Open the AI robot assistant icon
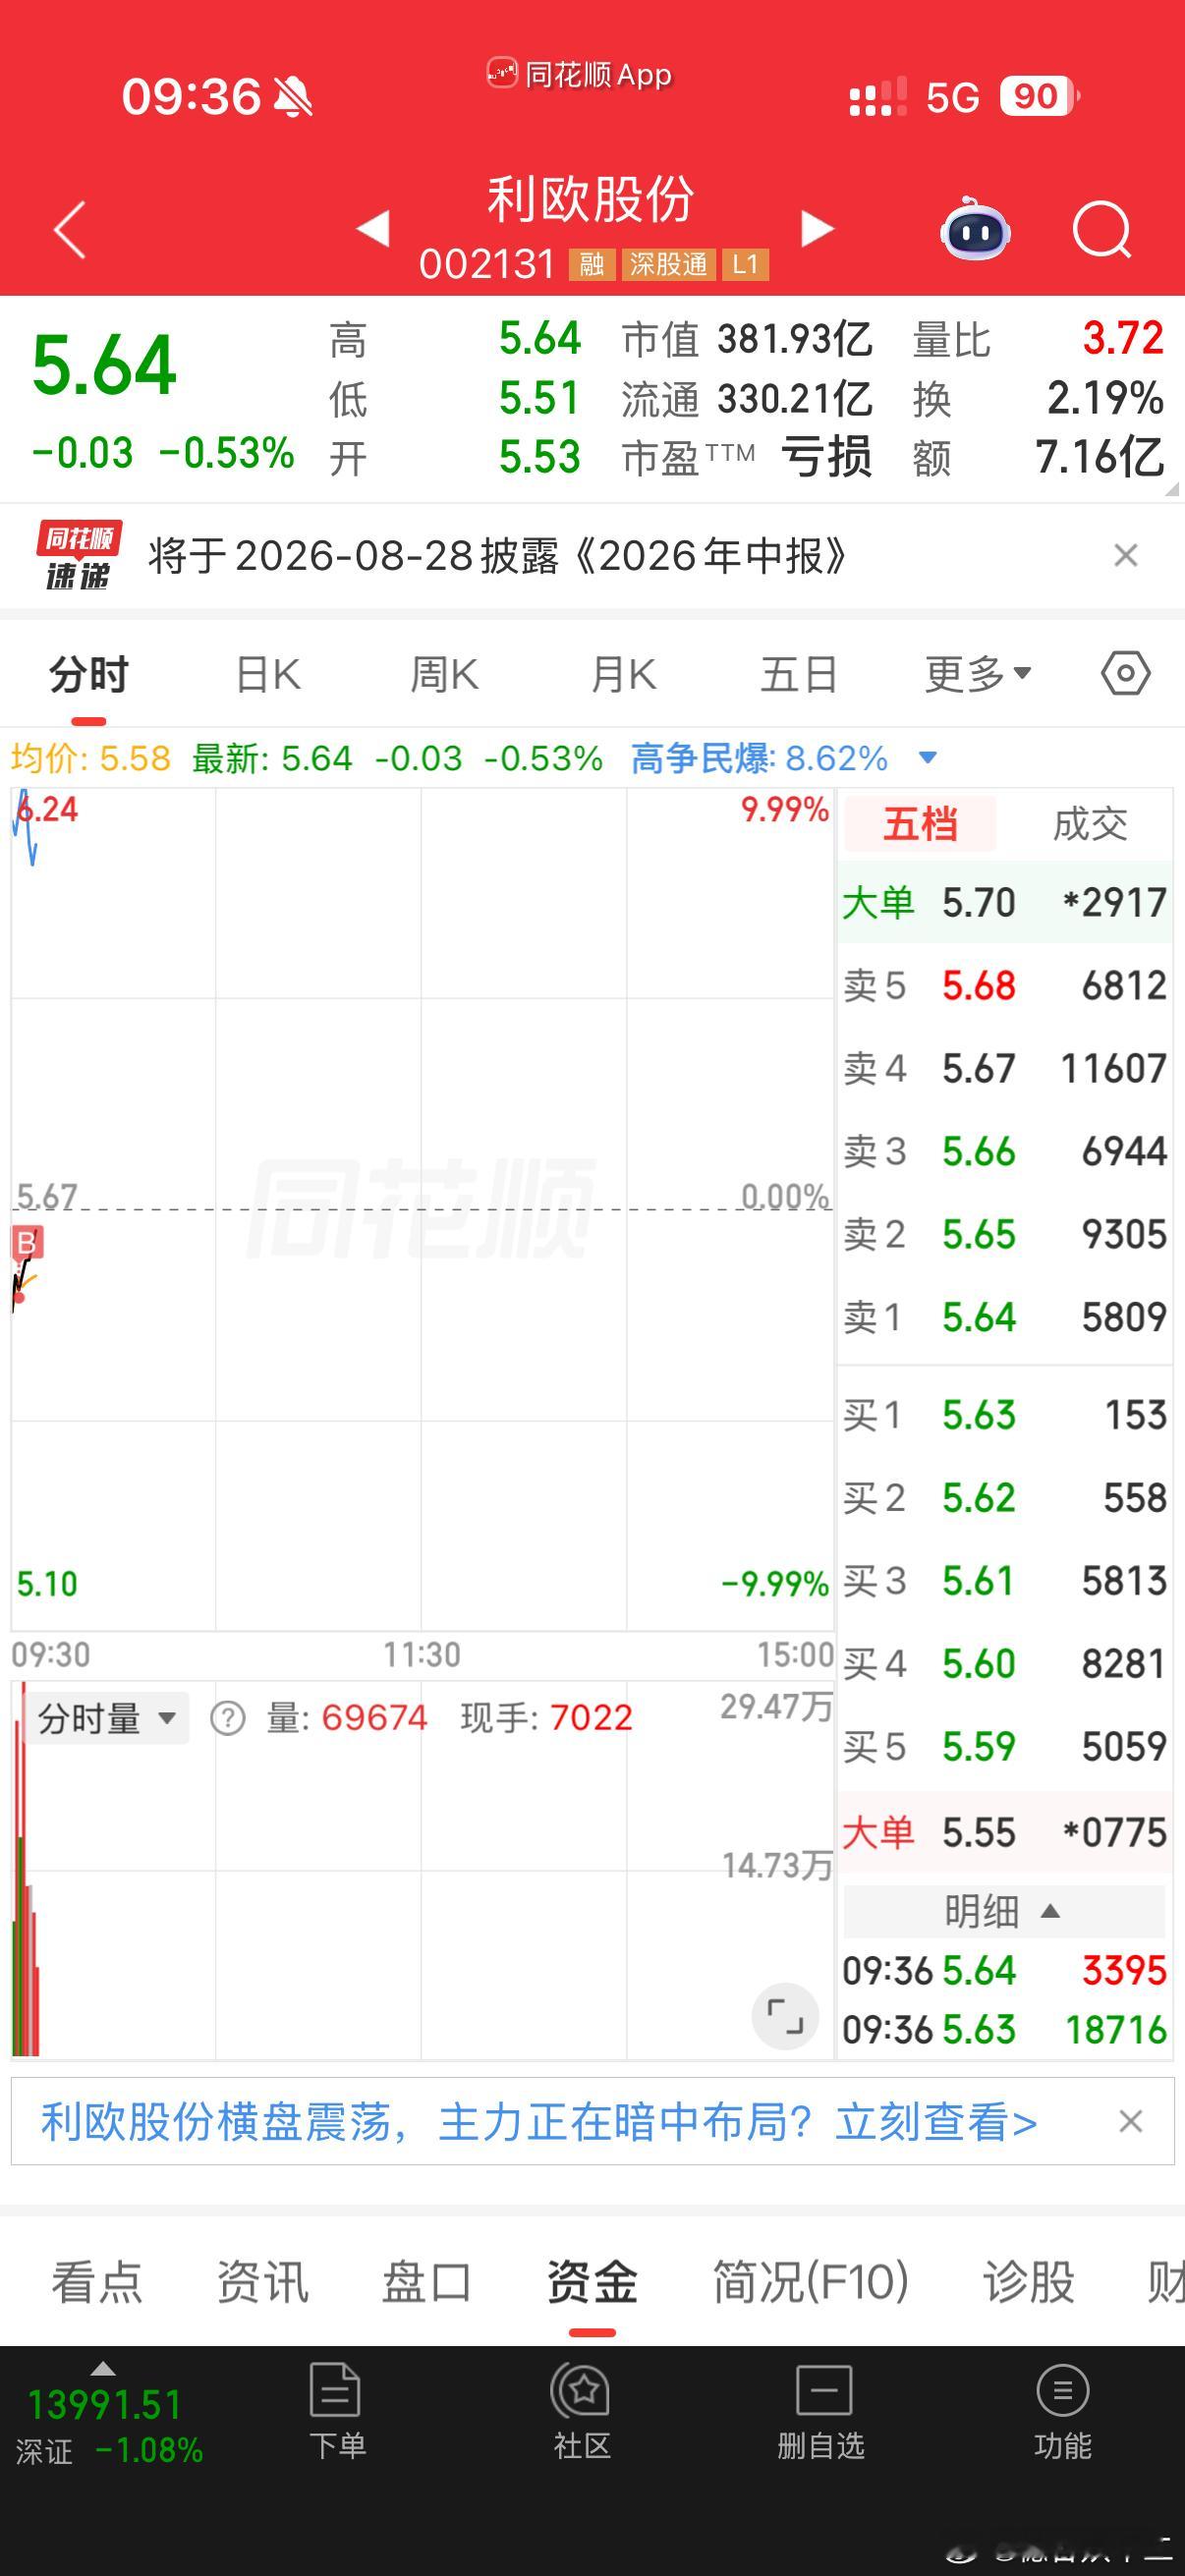Screen dimensions: 1185x2576 pos(975,229)
